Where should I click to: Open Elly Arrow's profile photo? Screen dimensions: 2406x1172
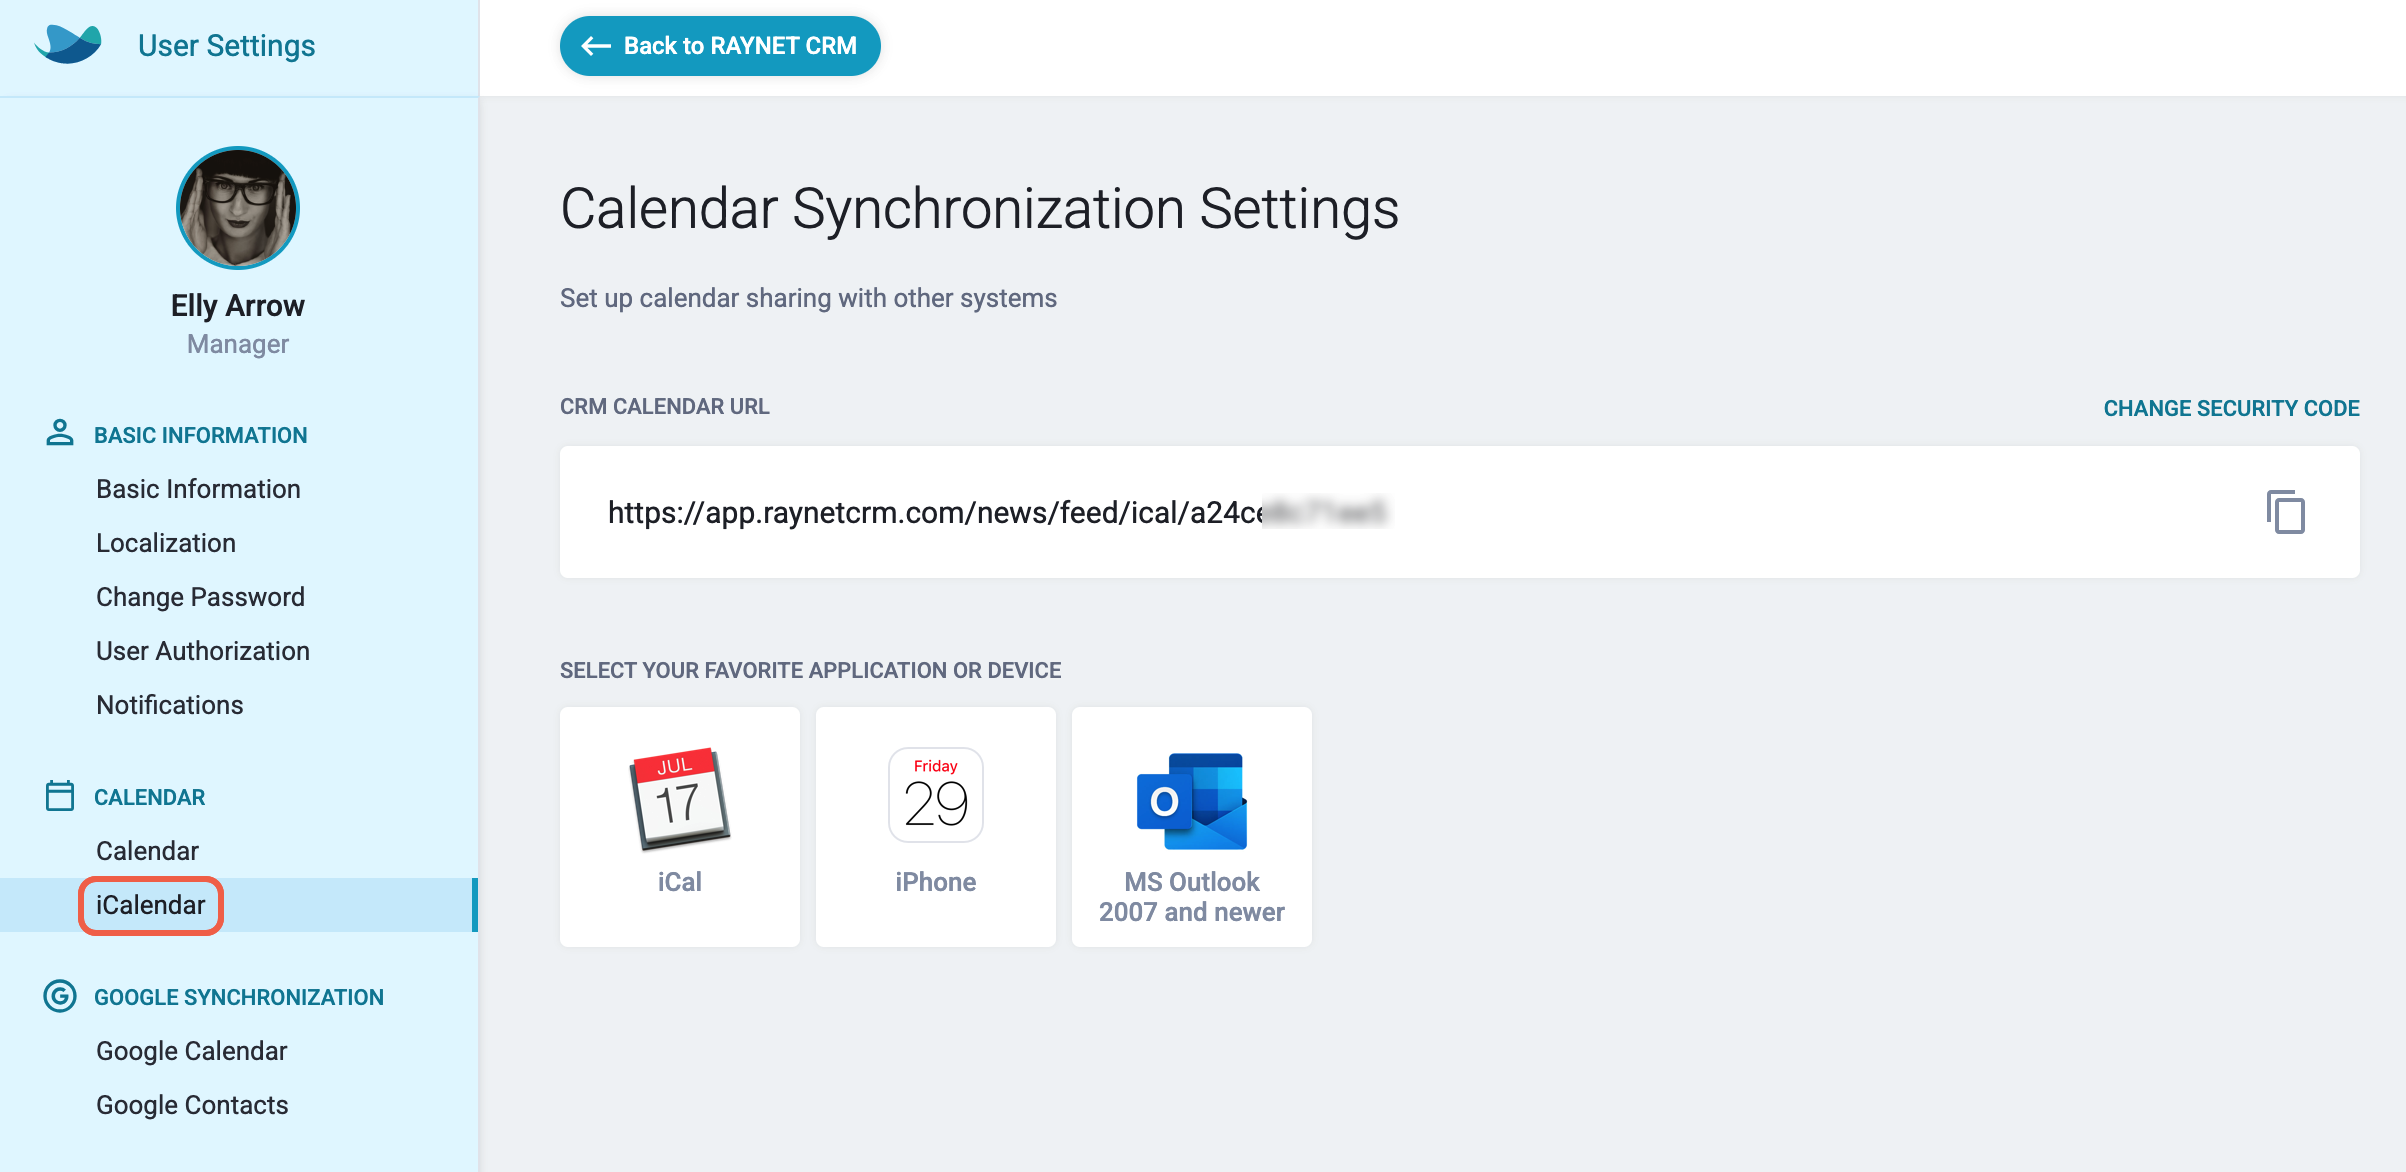click(x=238, y=208)
